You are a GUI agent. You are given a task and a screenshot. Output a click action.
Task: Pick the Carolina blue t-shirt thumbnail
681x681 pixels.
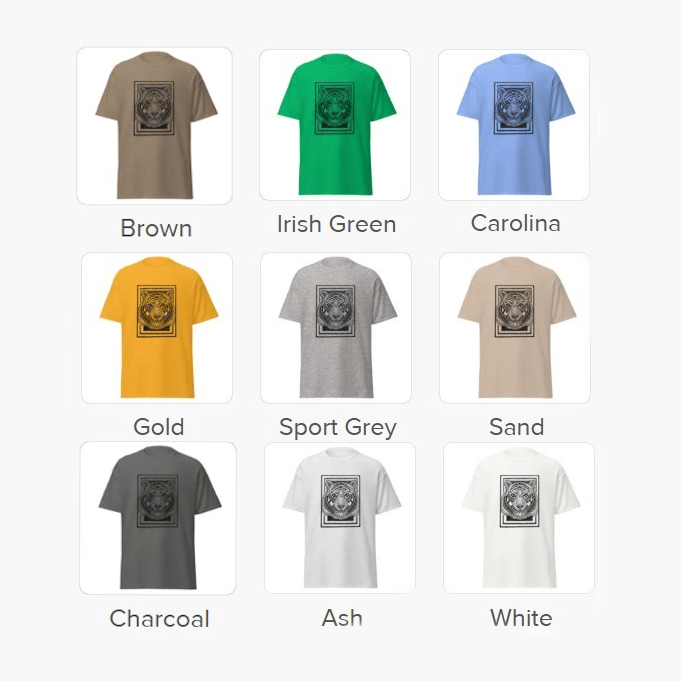pyautogui.click(x=514, y=125)
